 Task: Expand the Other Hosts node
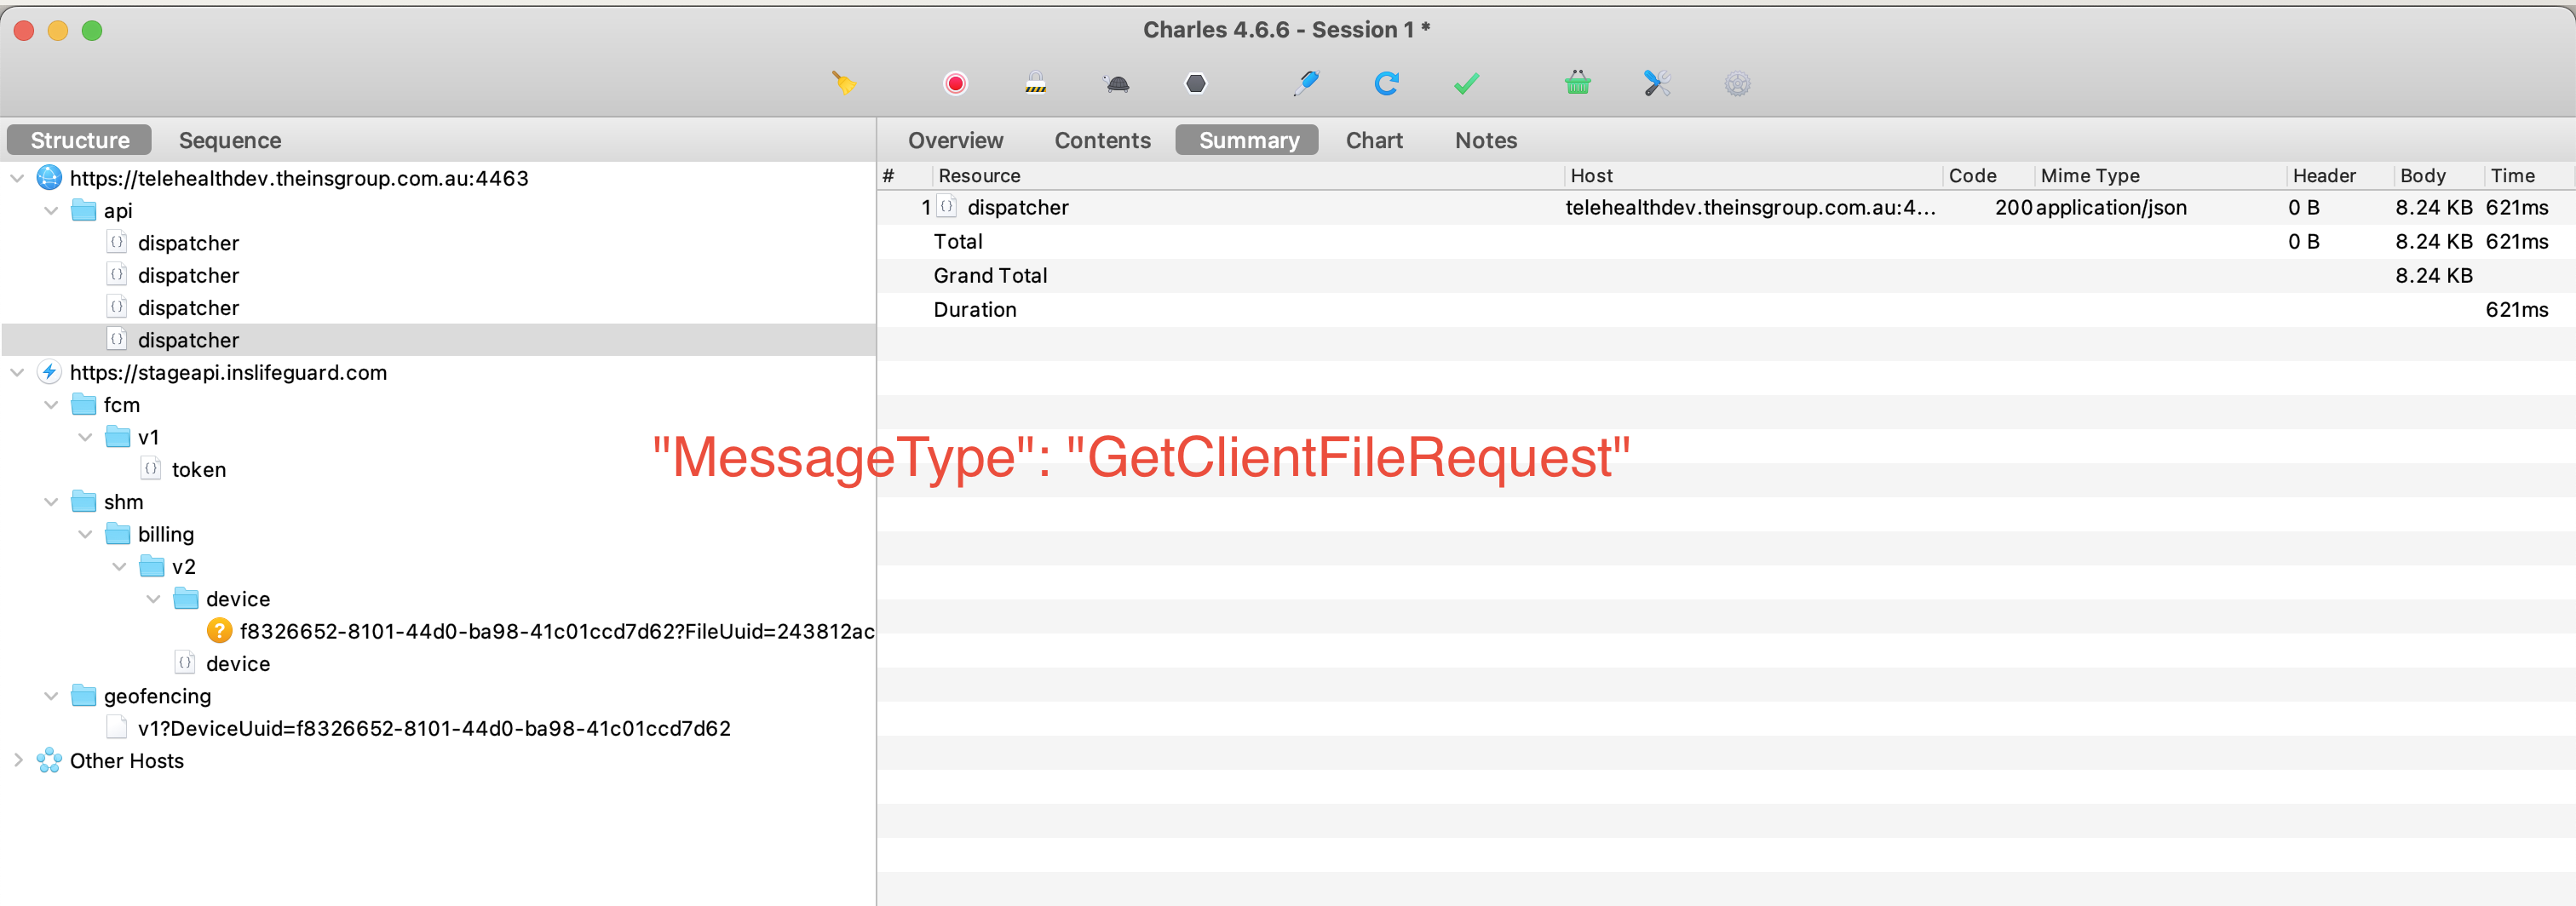tap(18, 760)
